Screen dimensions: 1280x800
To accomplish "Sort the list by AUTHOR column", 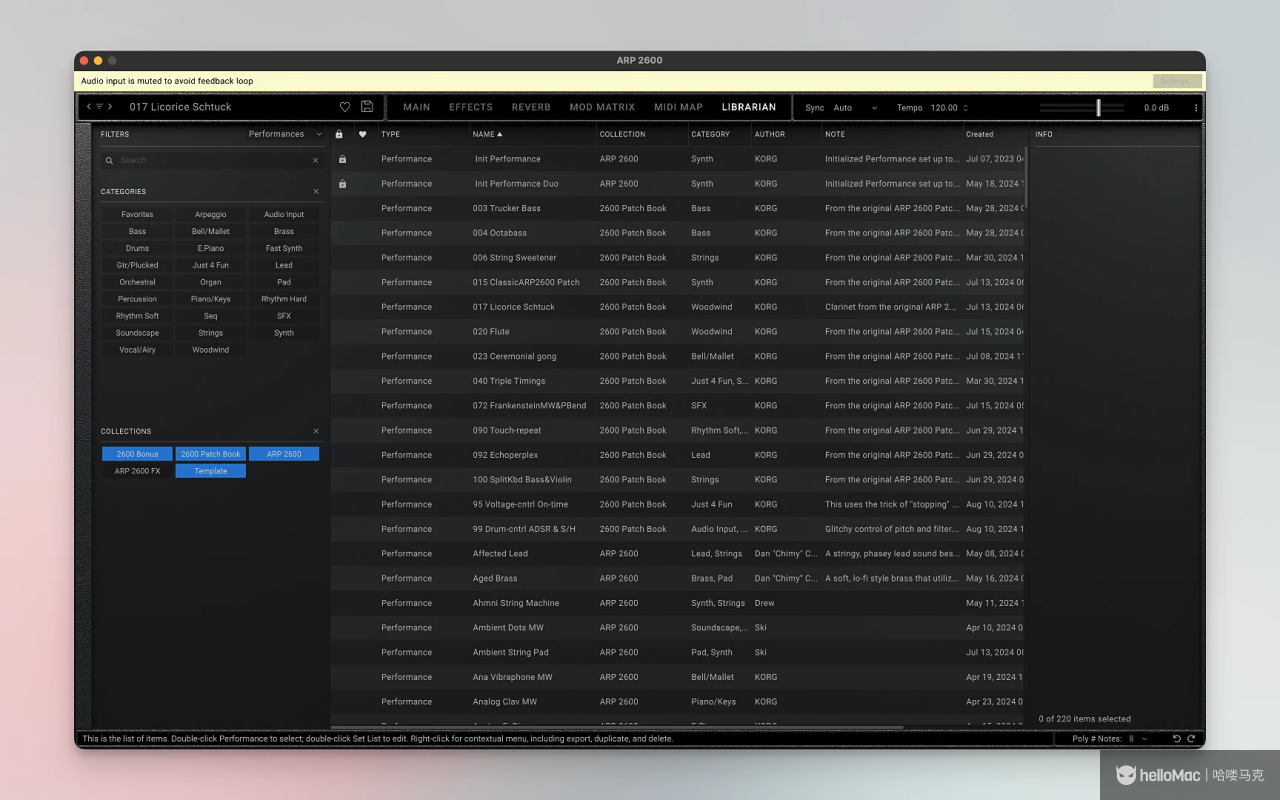I will point(770,134).
